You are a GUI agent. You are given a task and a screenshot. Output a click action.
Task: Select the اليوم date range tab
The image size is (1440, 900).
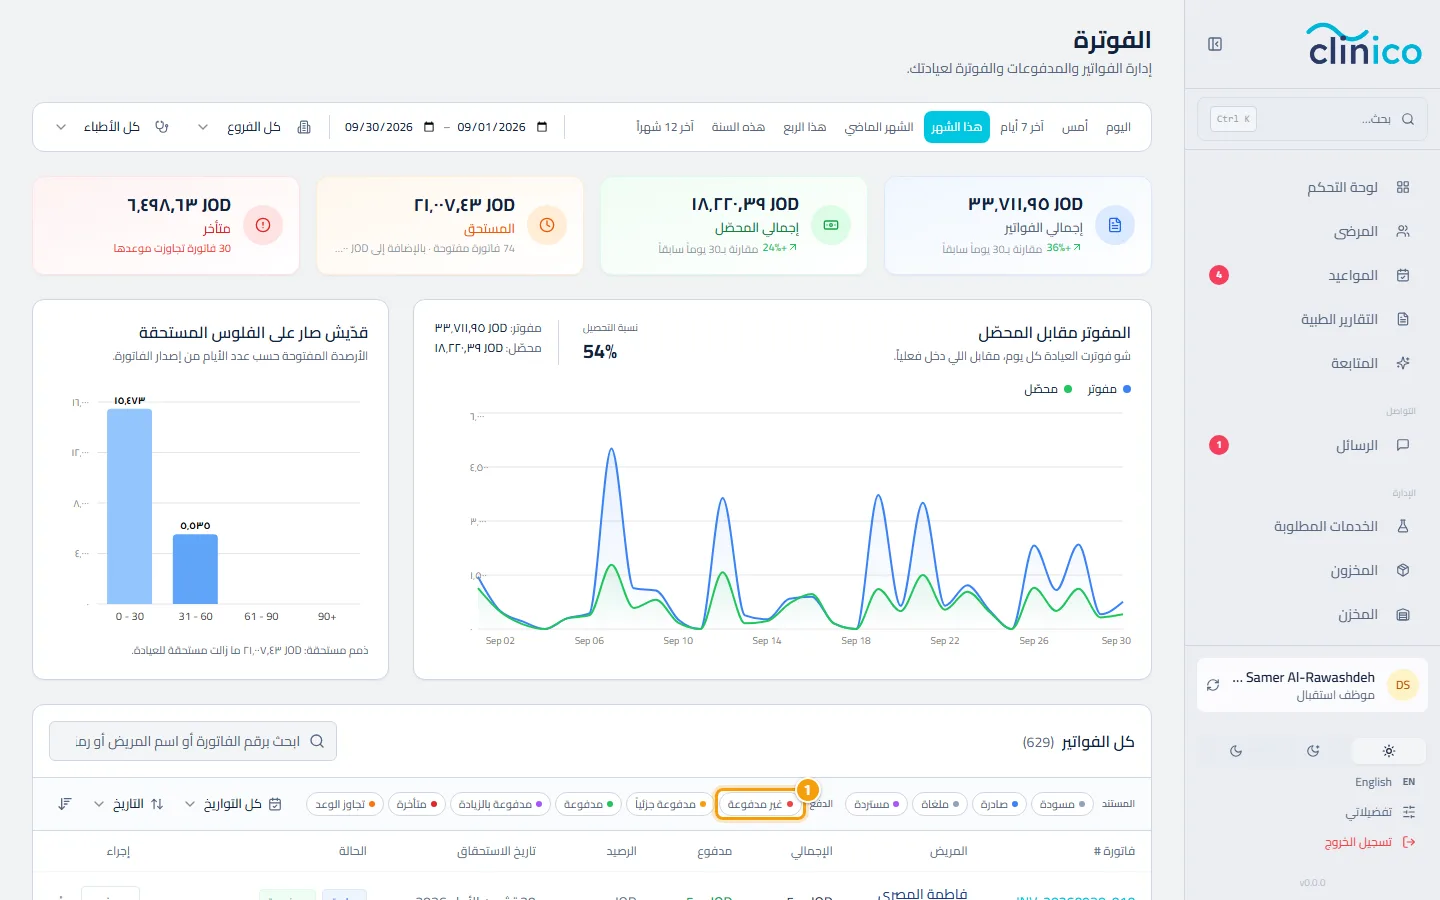pos(1118,127)
